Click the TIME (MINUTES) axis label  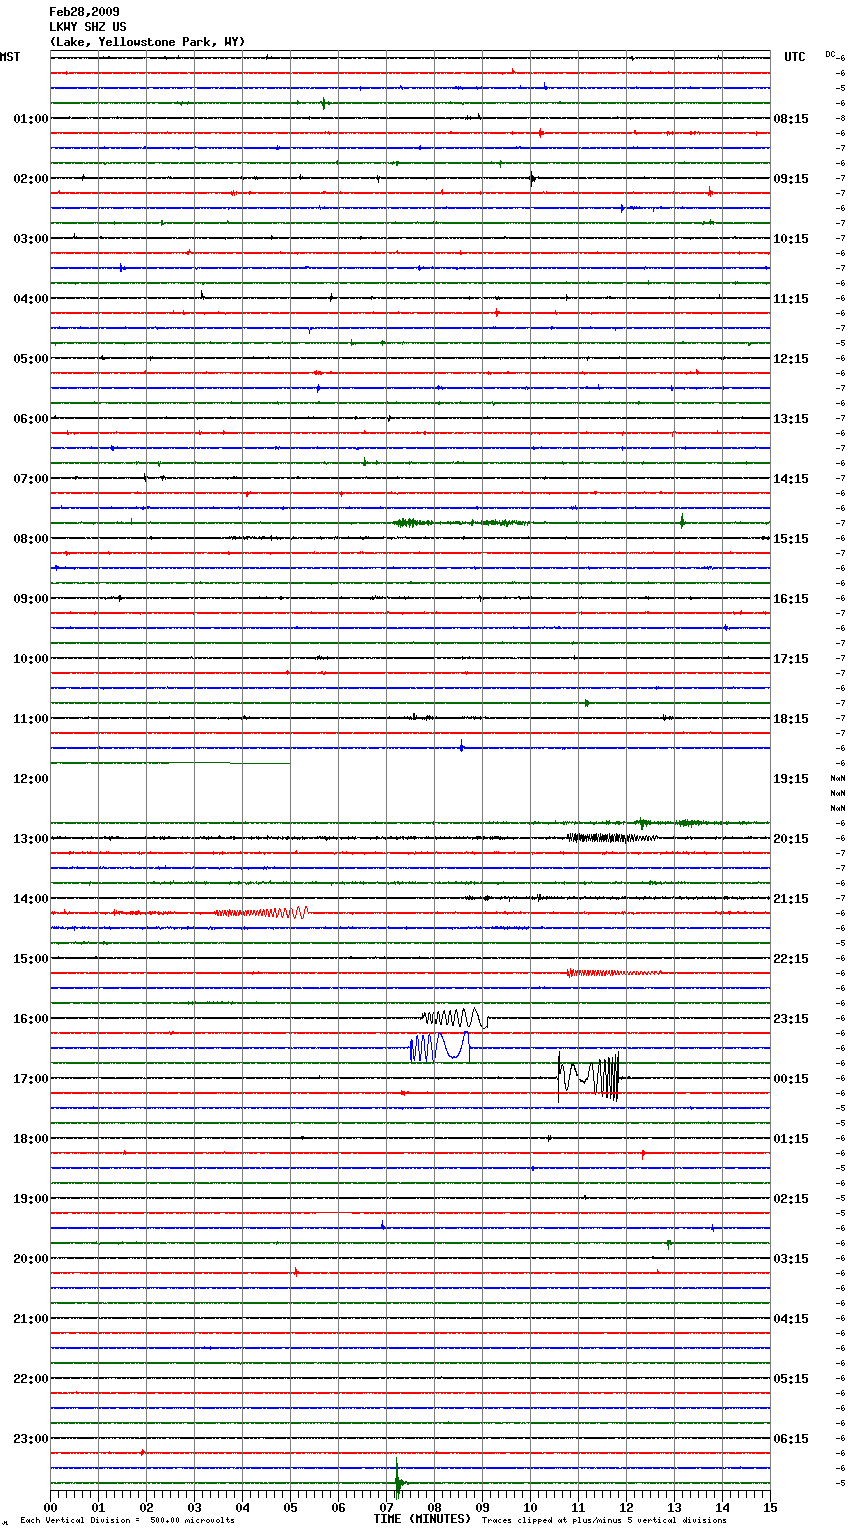(x=422, y=1519)
